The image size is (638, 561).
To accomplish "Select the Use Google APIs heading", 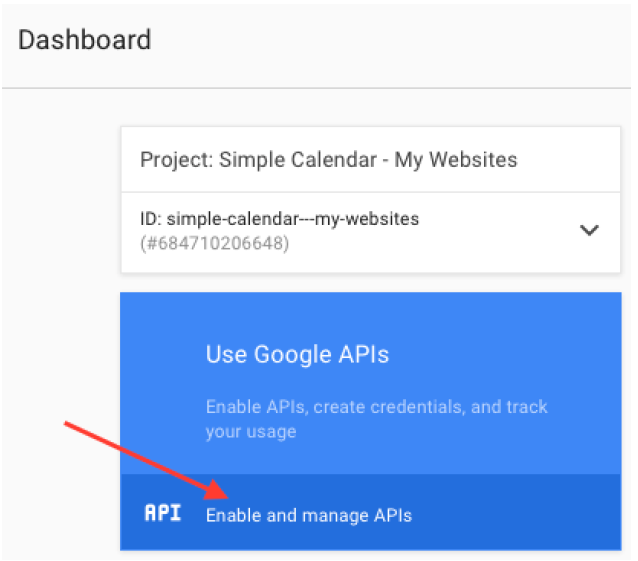I will click(297, 354).
